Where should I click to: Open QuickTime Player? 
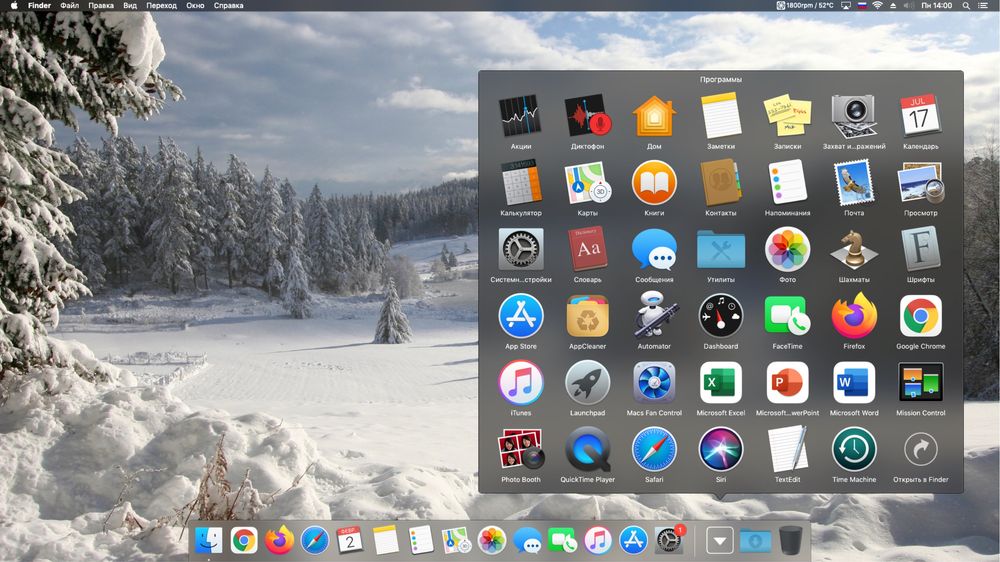click(587, 450)
